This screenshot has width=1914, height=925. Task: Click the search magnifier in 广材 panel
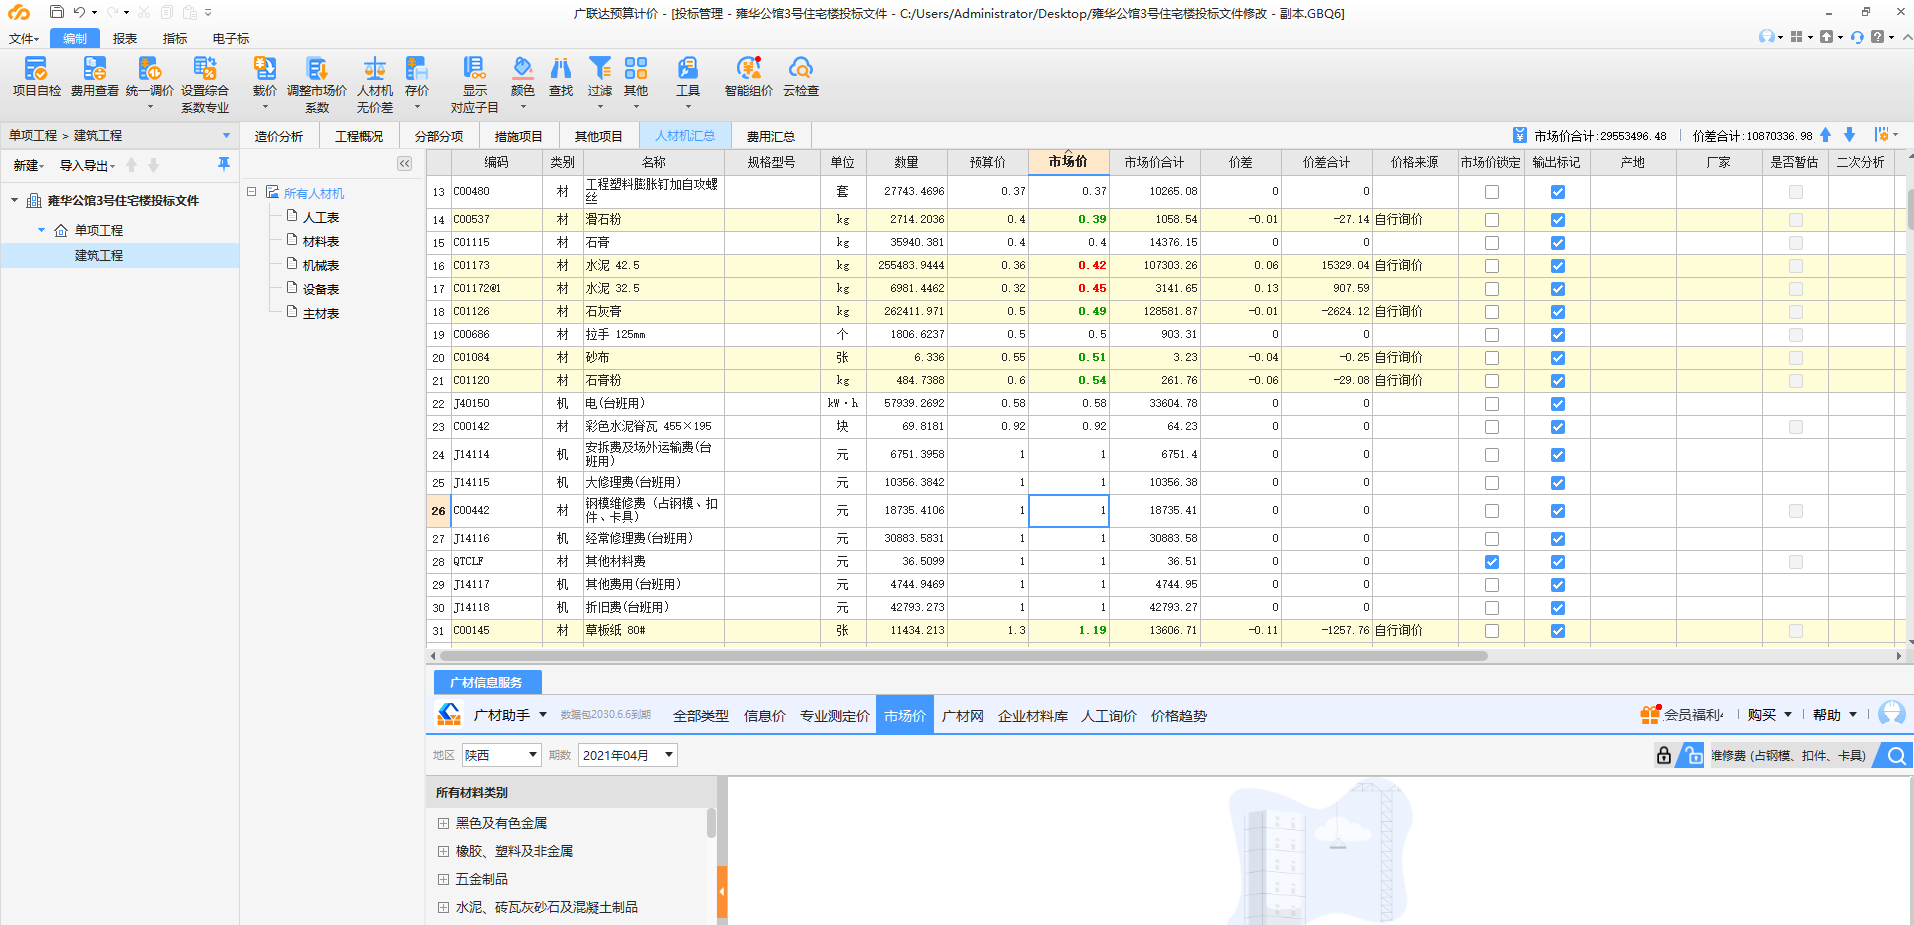tap(1895, 756)
